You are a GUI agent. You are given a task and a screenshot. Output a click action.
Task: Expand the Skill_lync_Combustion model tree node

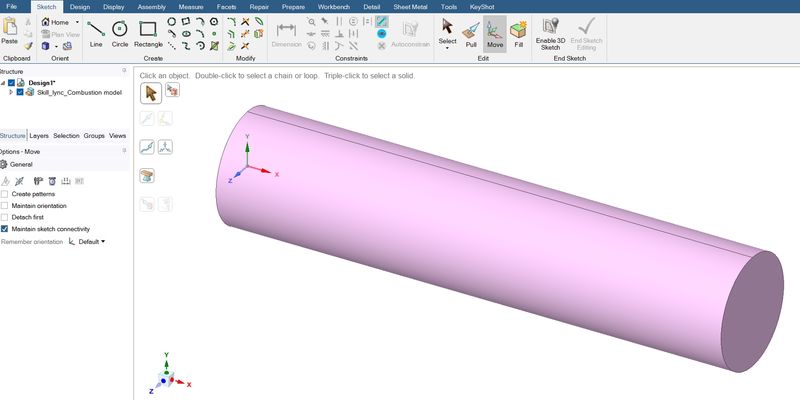[x=11, y=92]
